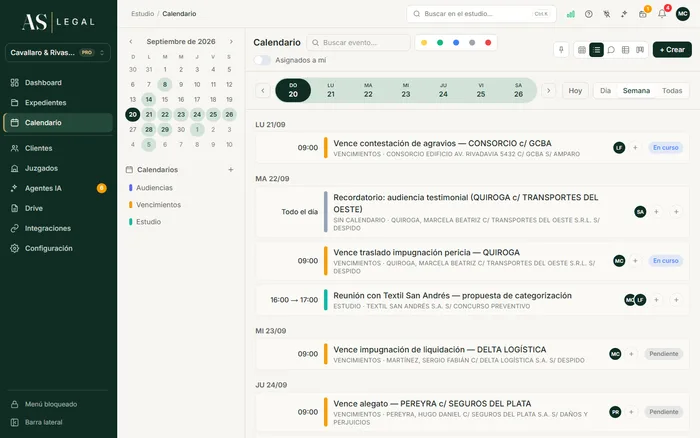The image size is (700, 438).
Task: Open the Calendario item in sidebar
Action: pos(58,123)
